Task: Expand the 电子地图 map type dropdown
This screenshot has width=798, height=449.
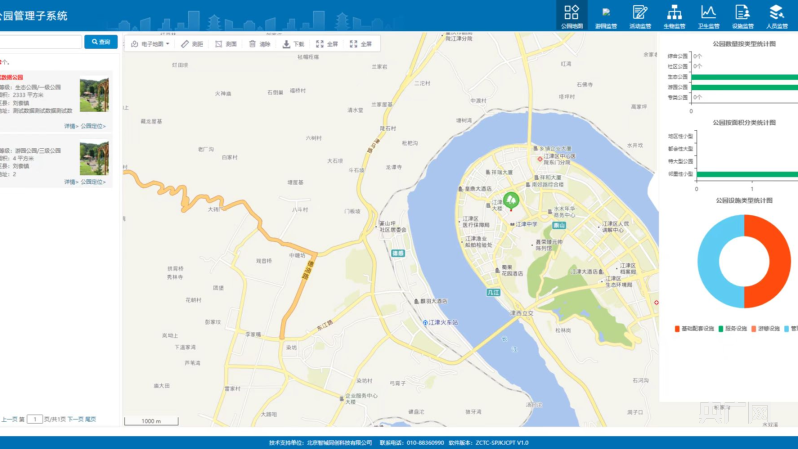Action: tap(150, 44)
